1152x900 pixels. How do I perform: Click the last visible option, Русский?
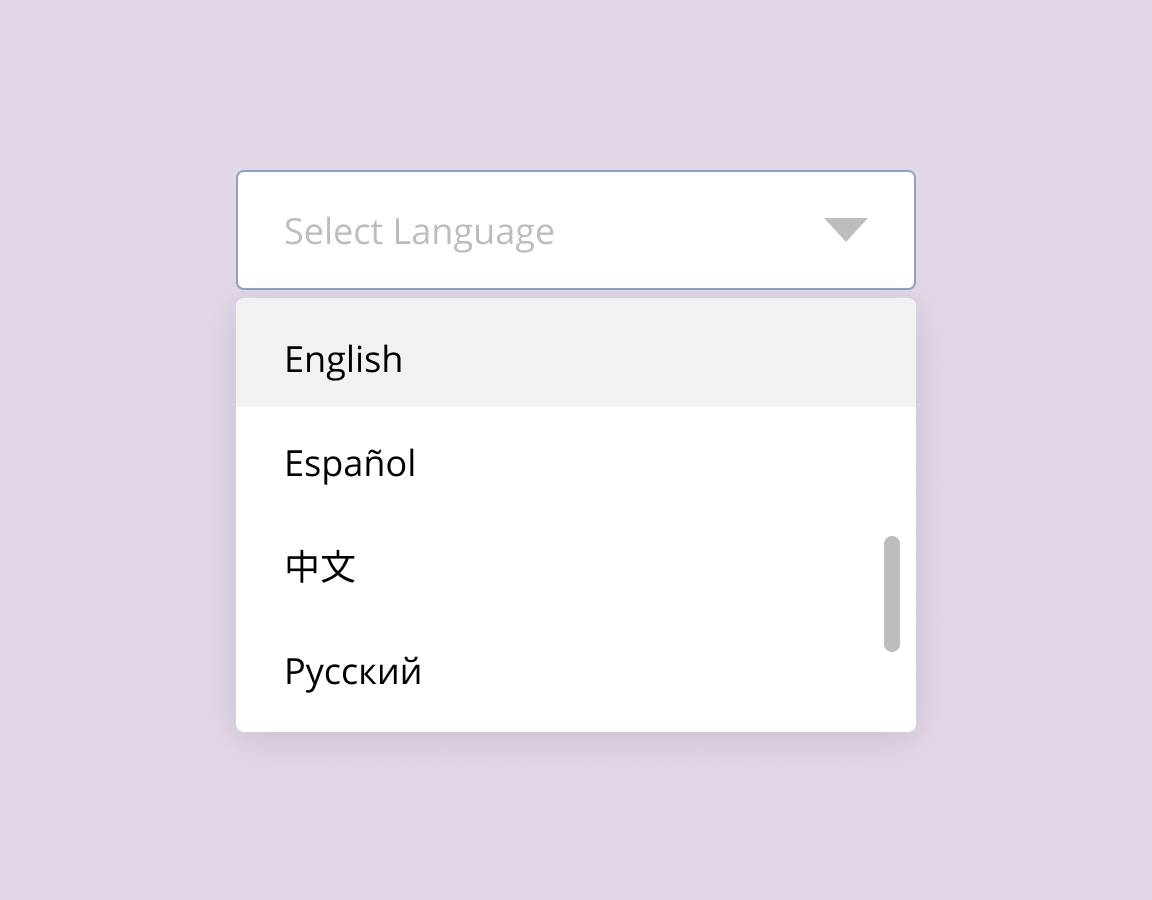pyautogui.click(x=353, y=670)
